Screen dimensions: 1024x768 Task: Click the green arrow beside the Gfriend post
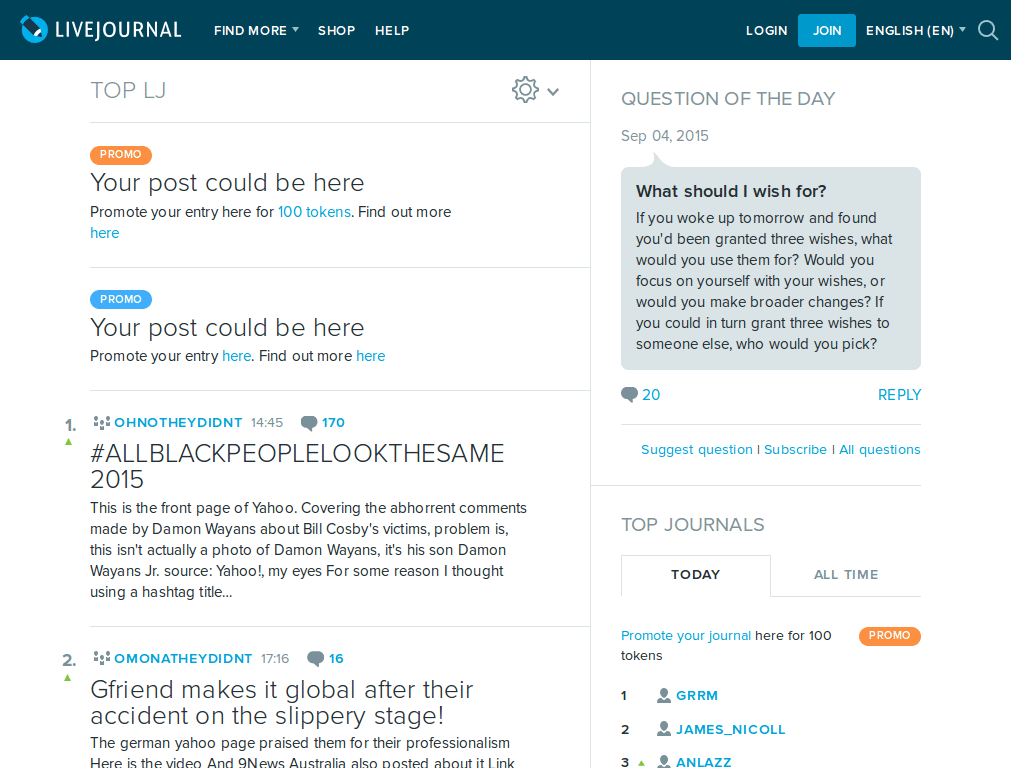point(68,677)
